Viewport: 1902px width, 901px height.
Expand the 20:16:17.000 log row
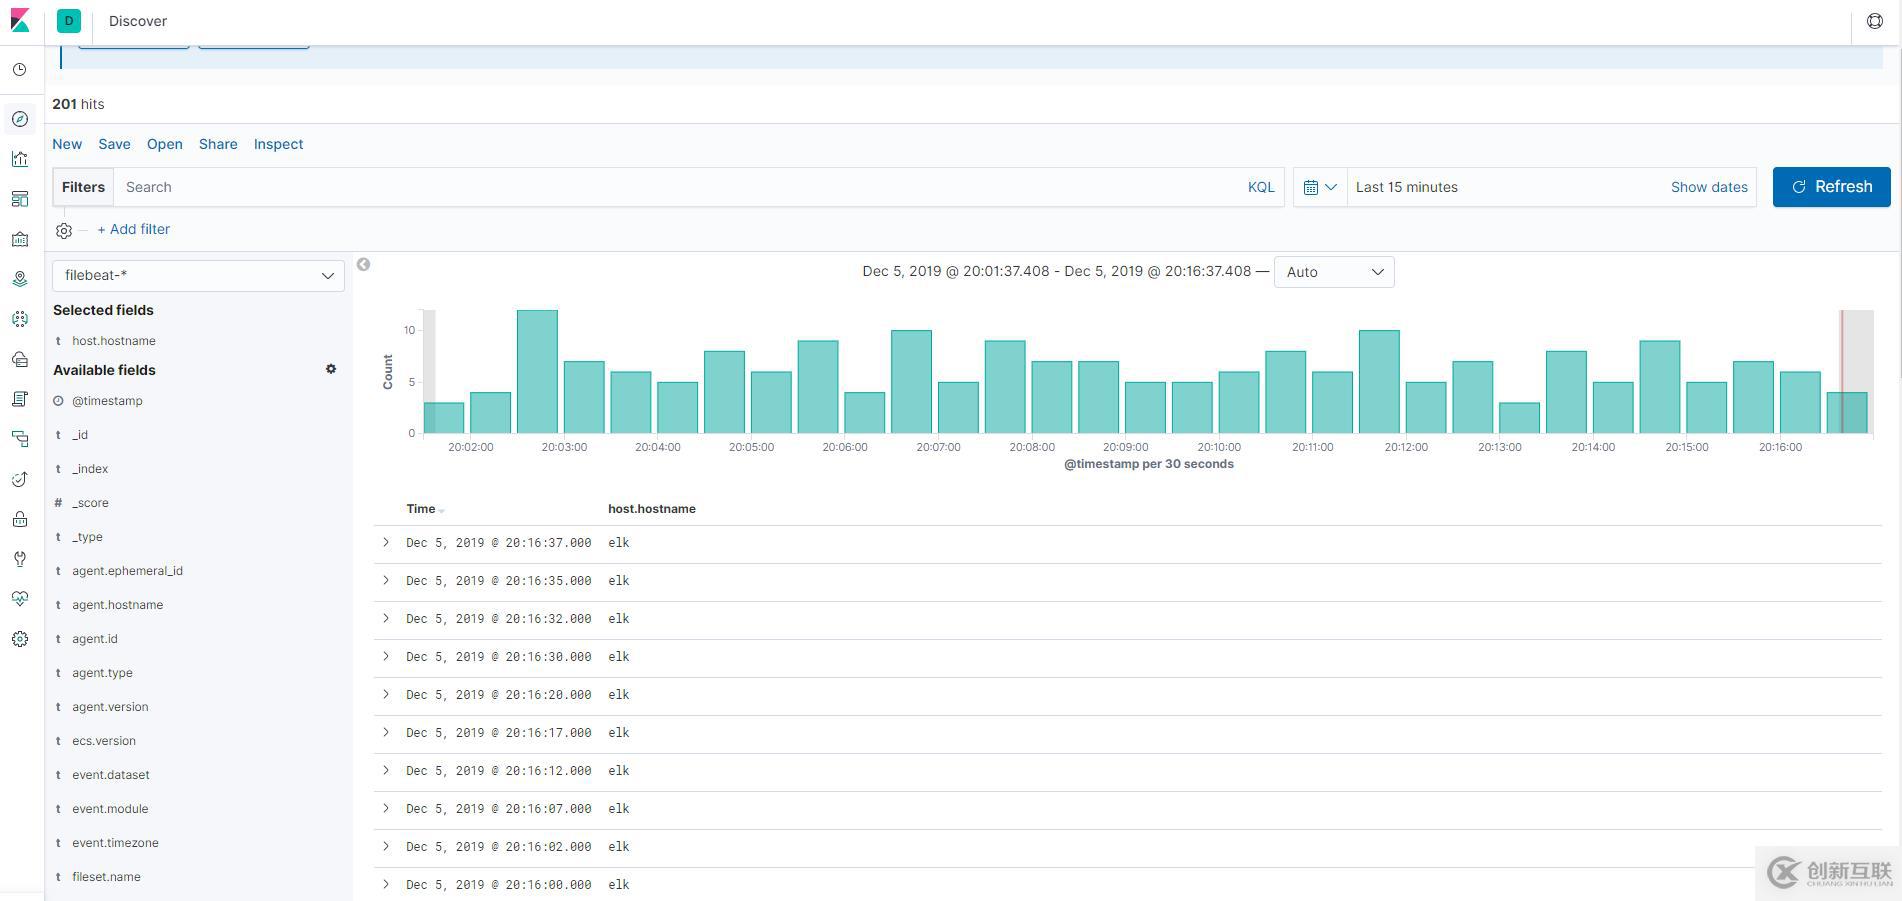pos(386,732)
